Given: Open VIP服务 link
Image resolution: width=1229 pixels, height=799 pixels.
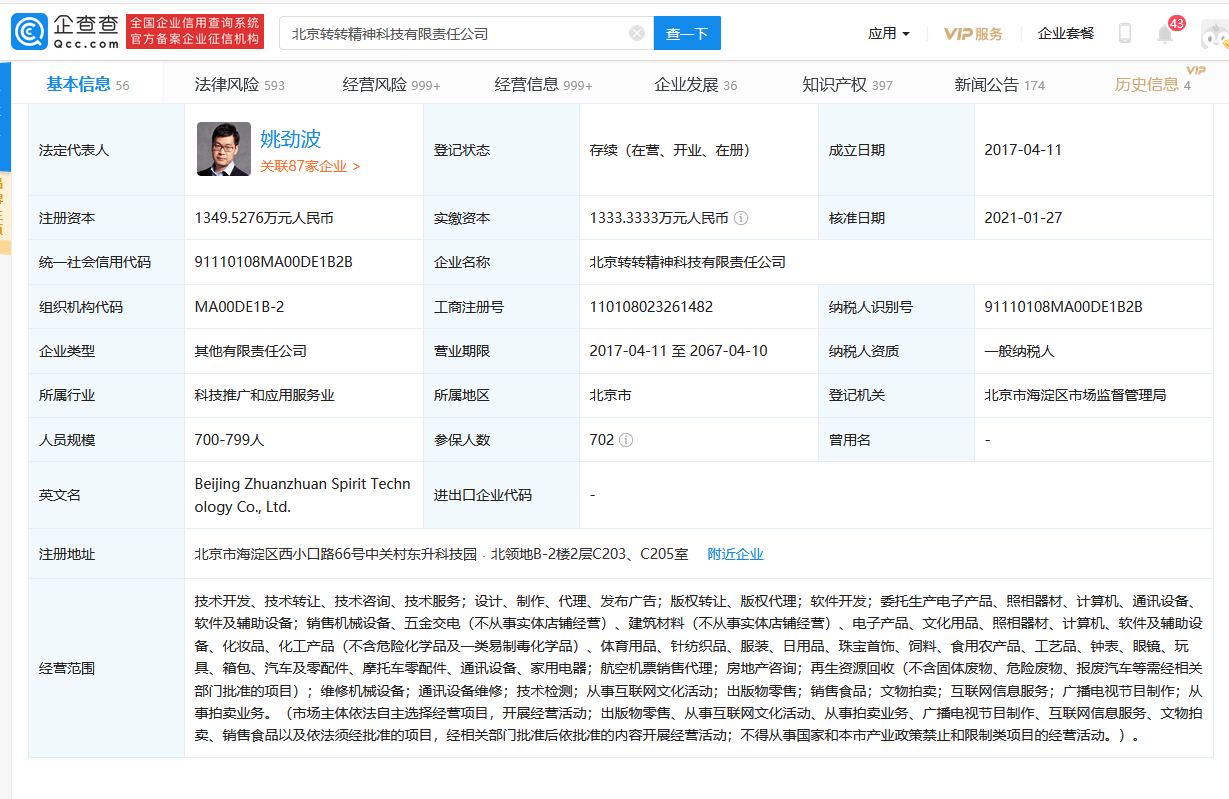Looking at the screenshot, I should point(973,33).
